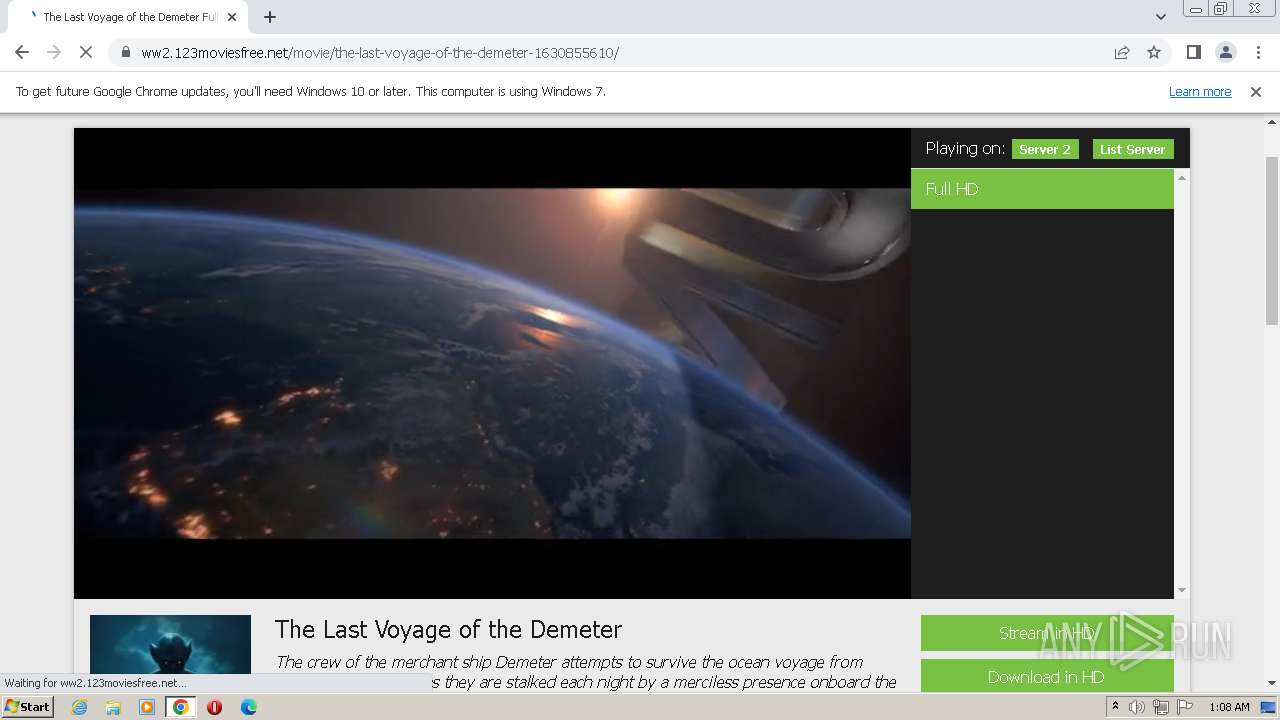The image size is (1280, 720).
Task: Open the media player taskbar icon
Action: coord(147,707)
